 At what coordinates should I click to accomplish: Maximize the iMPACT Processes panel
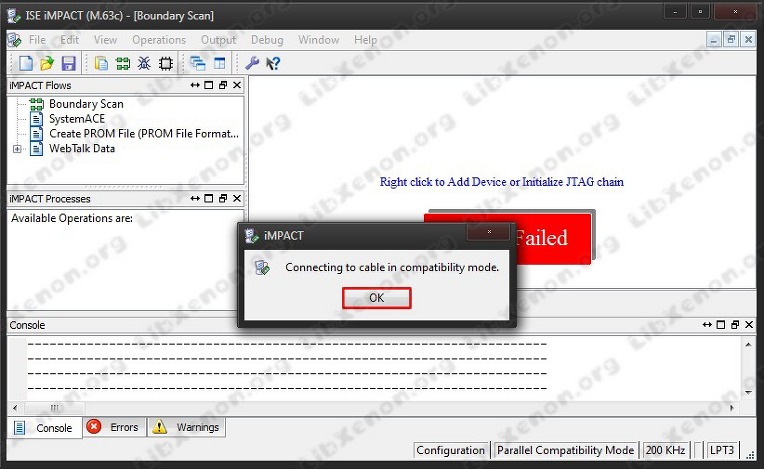[209, 199]
